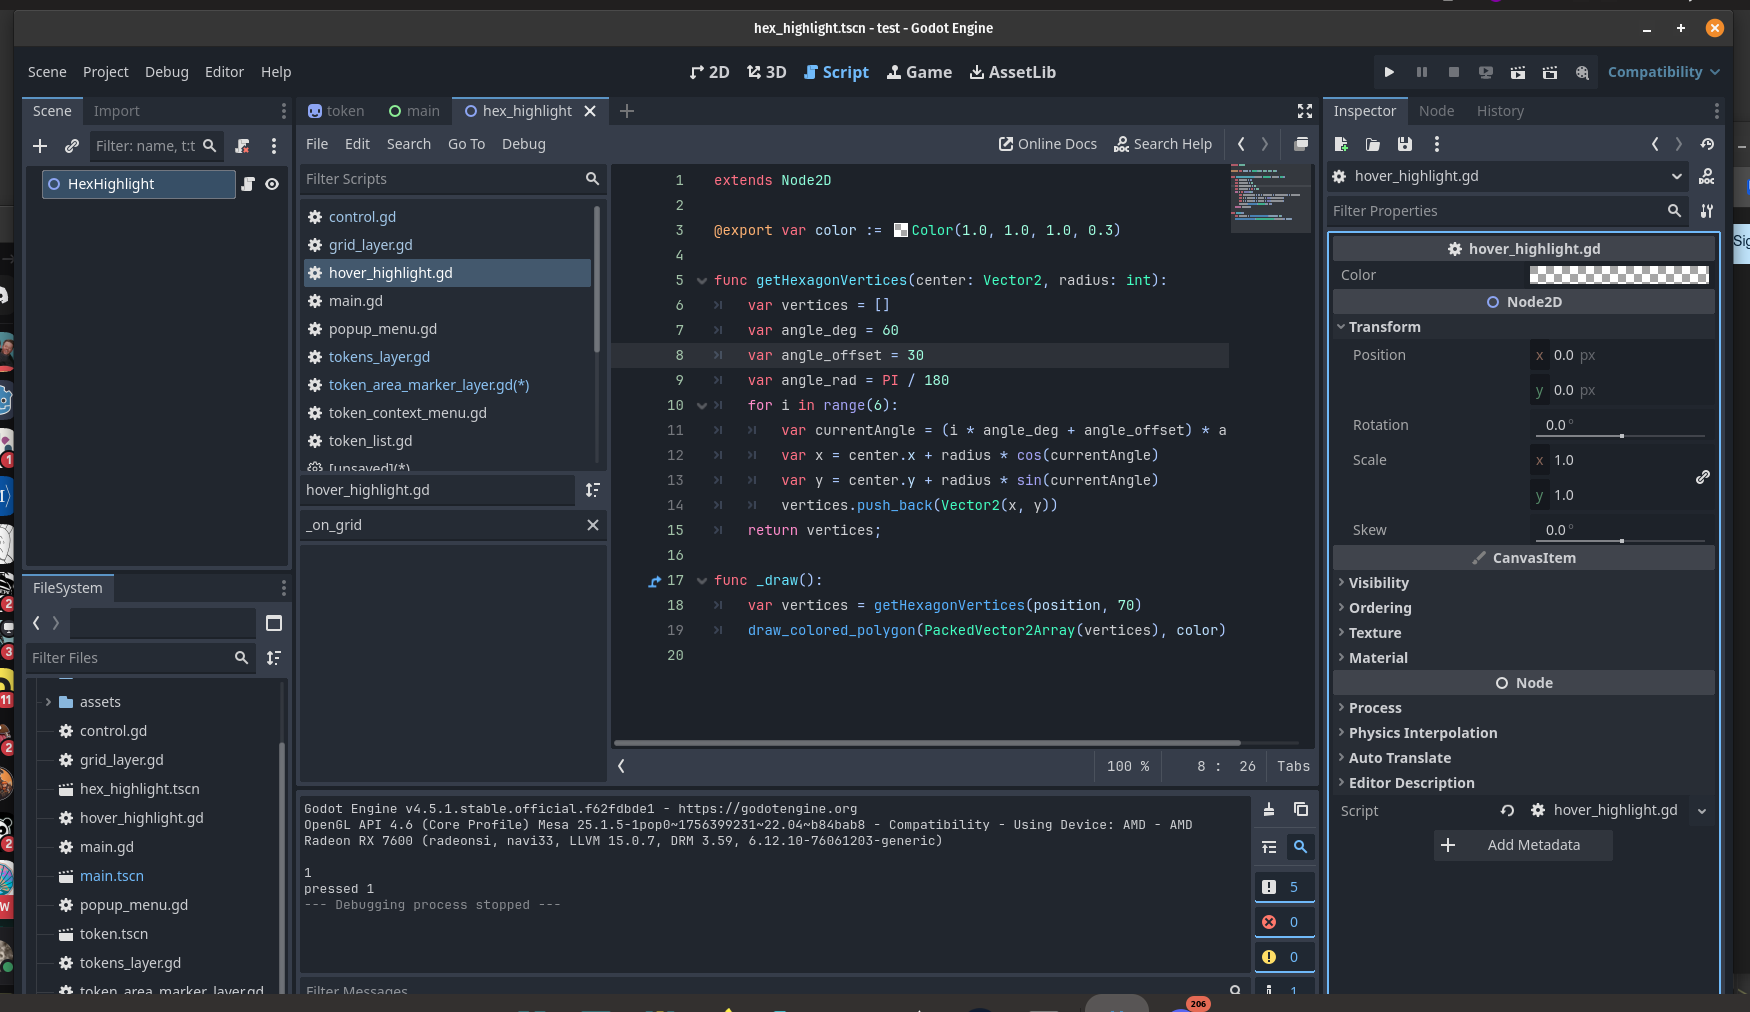
Task: Open Online Docs
Action: [1047, 144]
